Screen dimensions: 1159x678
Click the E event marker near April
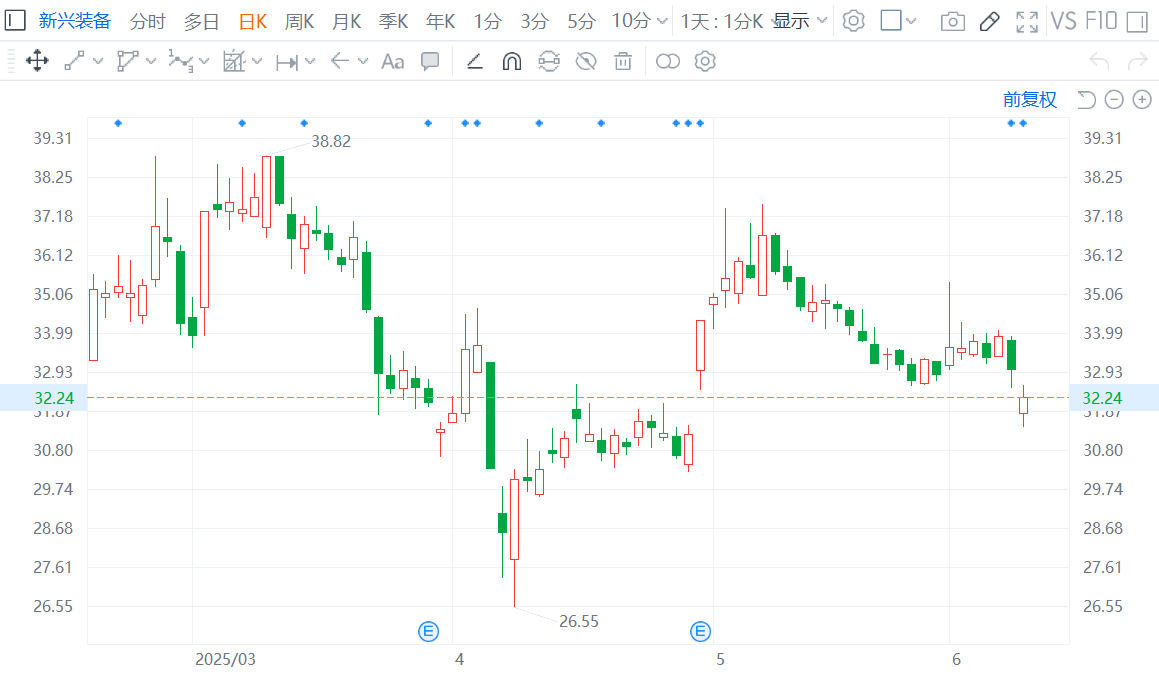click(428, 630)
